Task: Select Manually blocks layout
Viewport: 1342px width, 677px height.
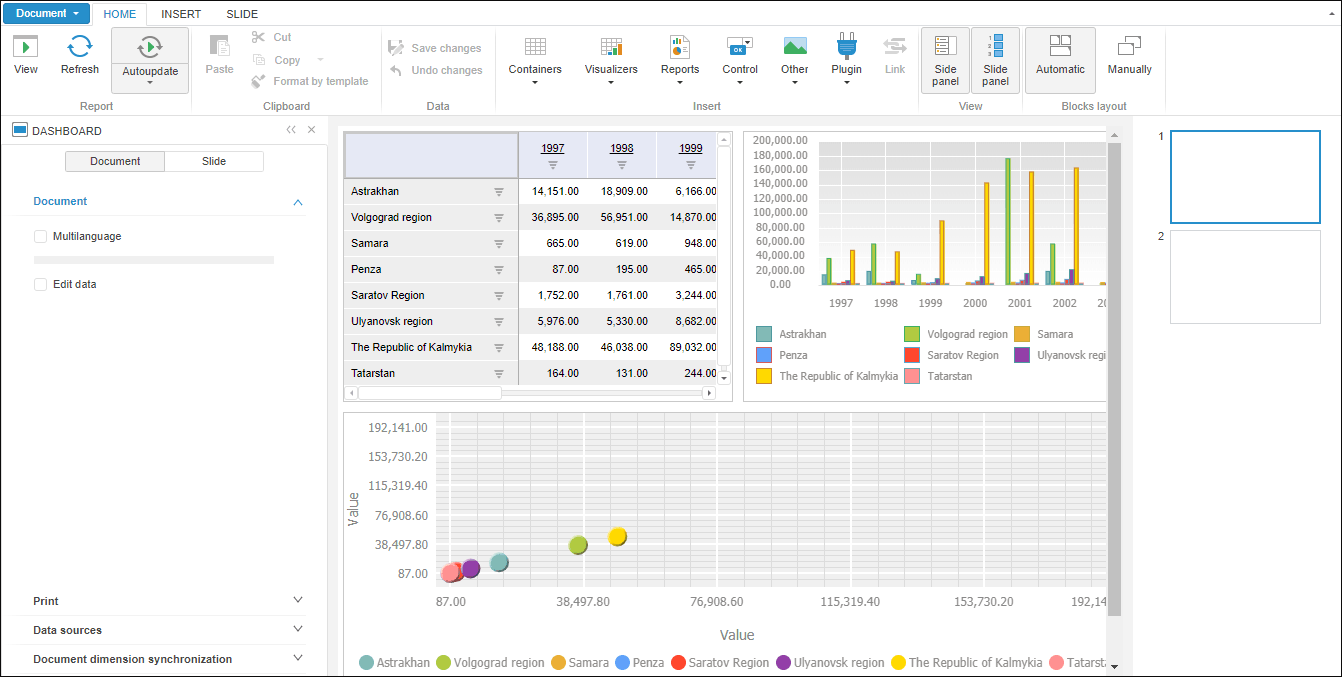Action: coord(1129,57)
